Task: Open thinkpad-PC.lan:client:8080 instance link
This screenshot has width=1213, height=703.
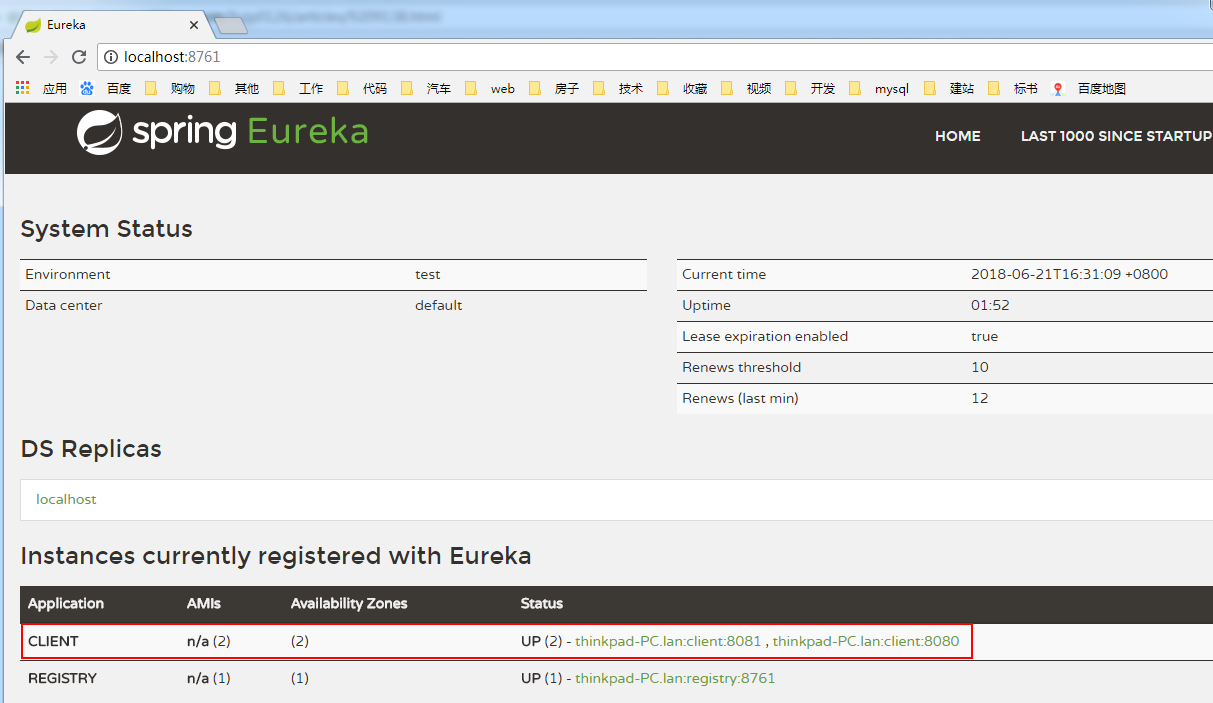Action: (x=866, y=641)
